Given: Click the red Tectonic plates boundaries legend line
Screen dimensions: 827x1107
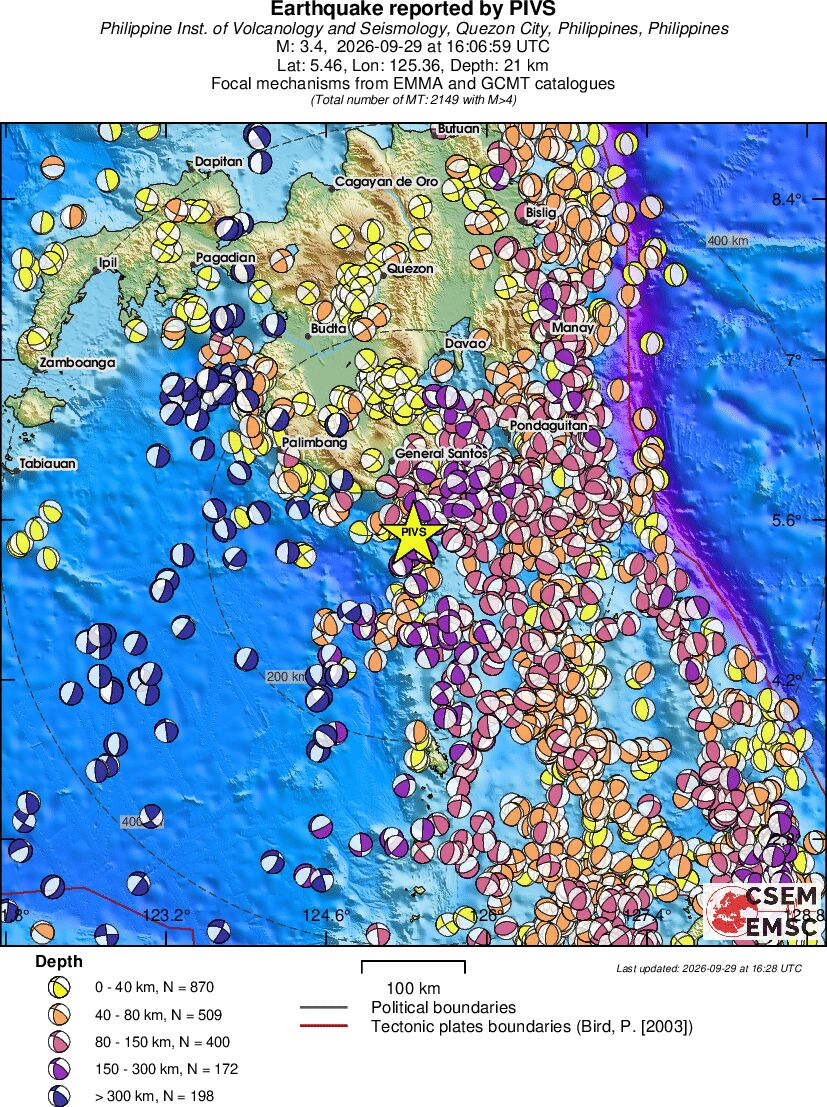Looking at the screenshot, I should tap(323, 1026).
